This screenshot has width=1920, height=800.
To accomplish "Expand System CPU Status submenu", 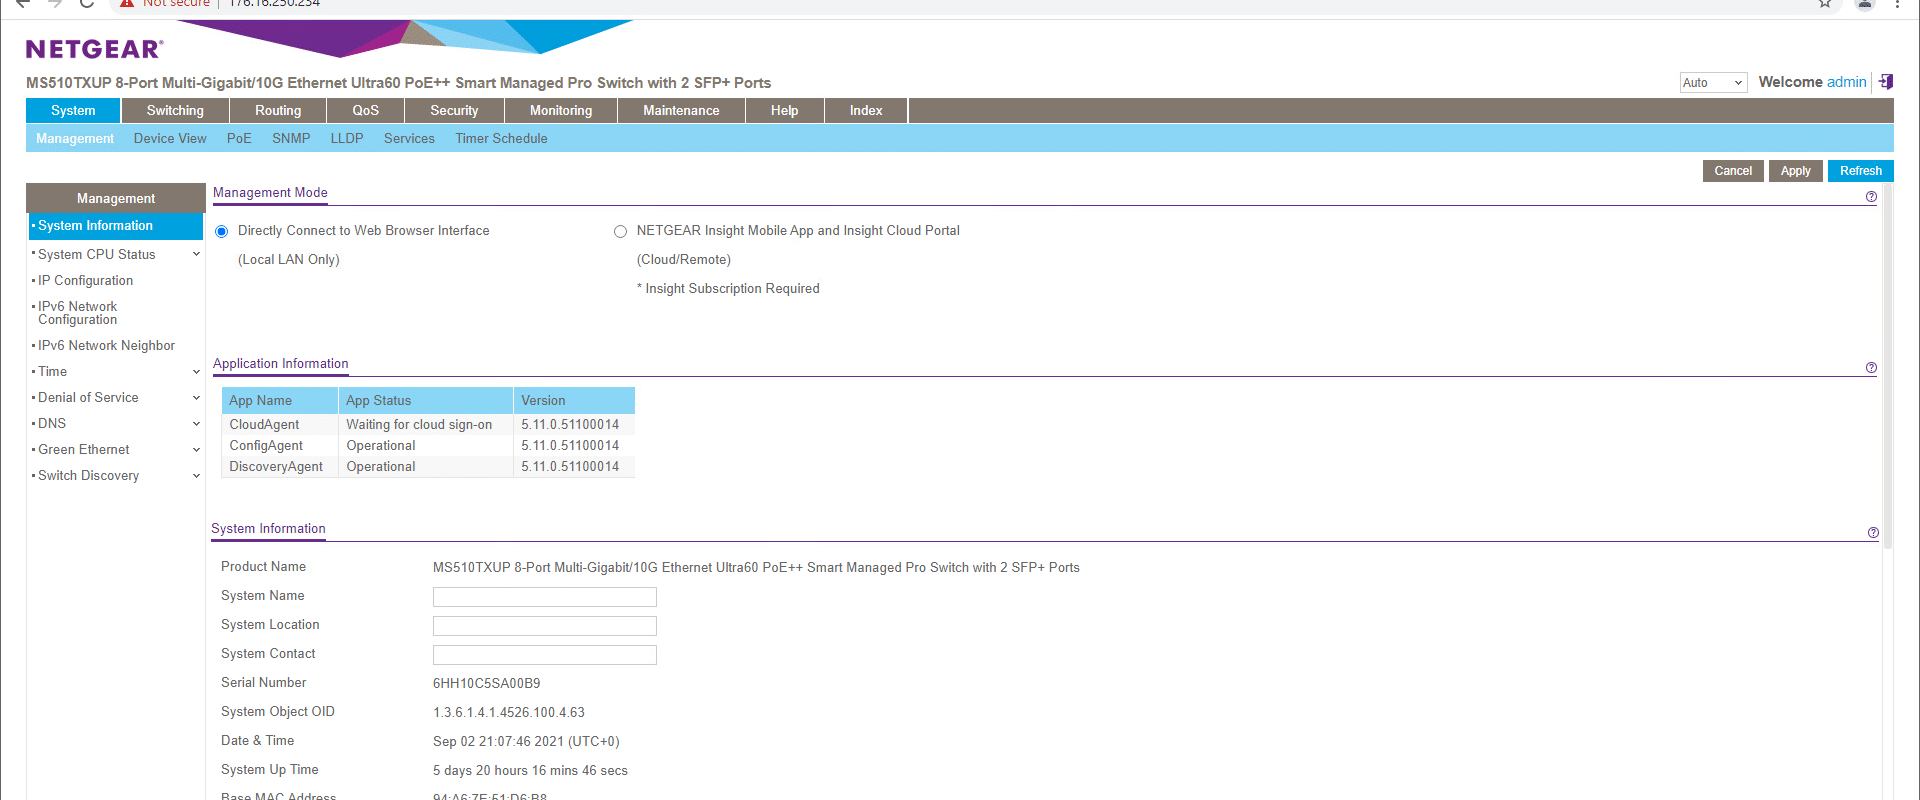I will tap(196, 254).
